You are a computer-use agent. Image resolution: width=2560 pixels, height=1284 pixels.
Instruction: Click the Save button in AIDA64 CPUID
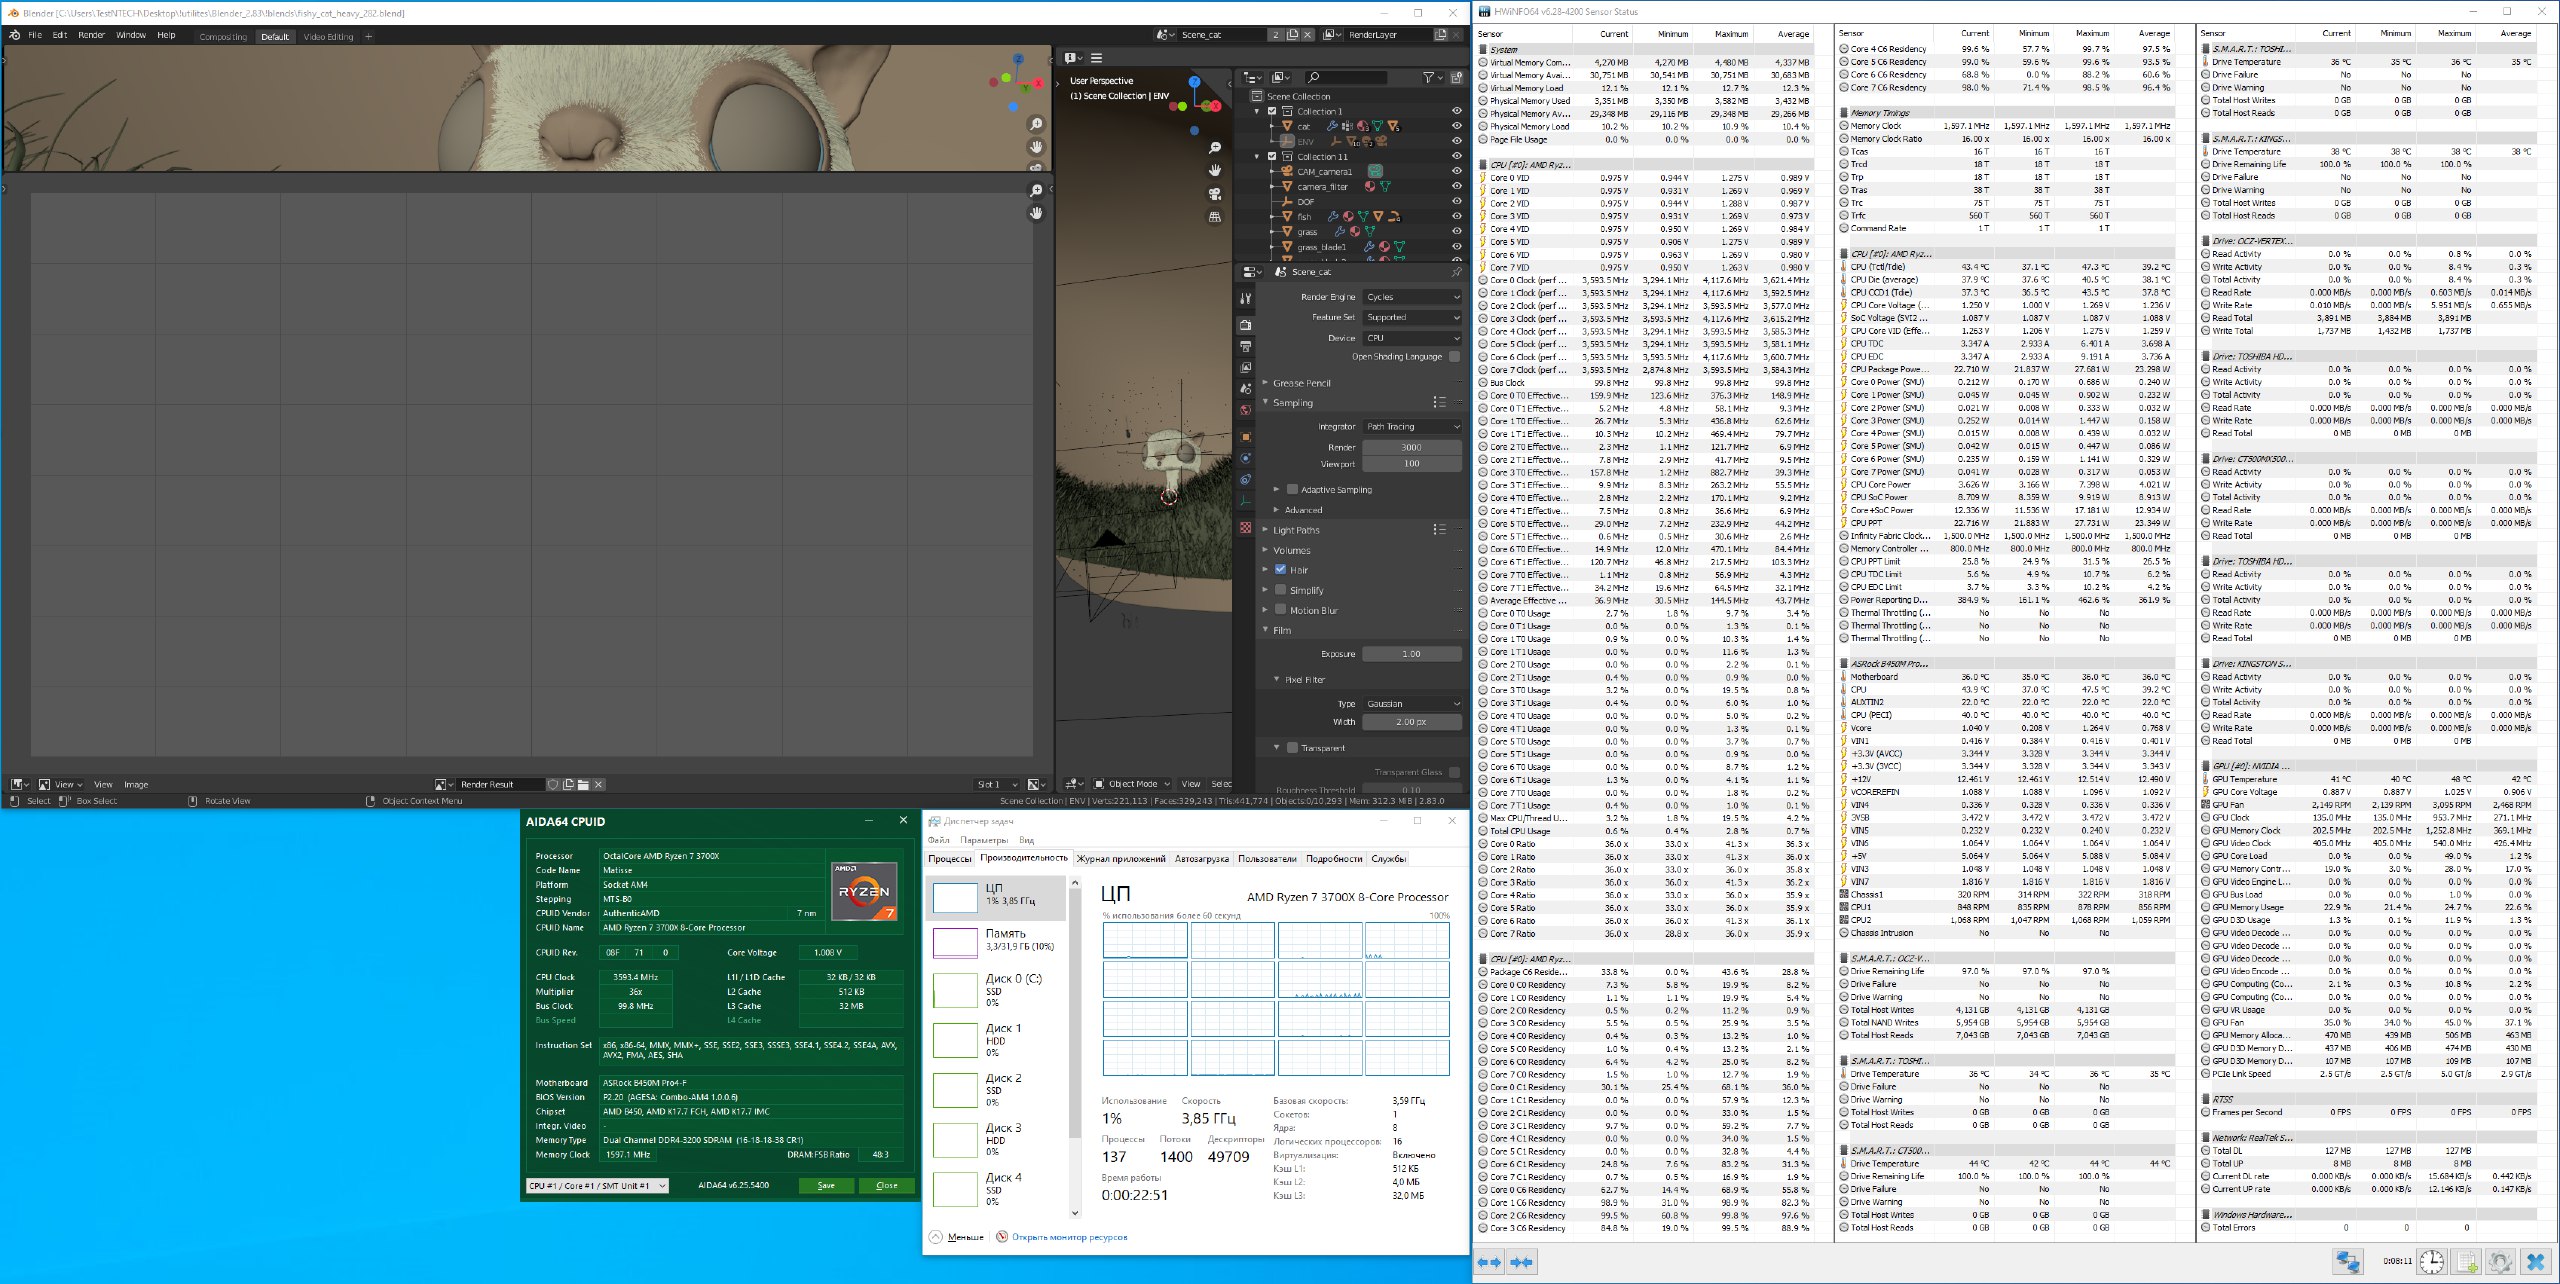826,1185
